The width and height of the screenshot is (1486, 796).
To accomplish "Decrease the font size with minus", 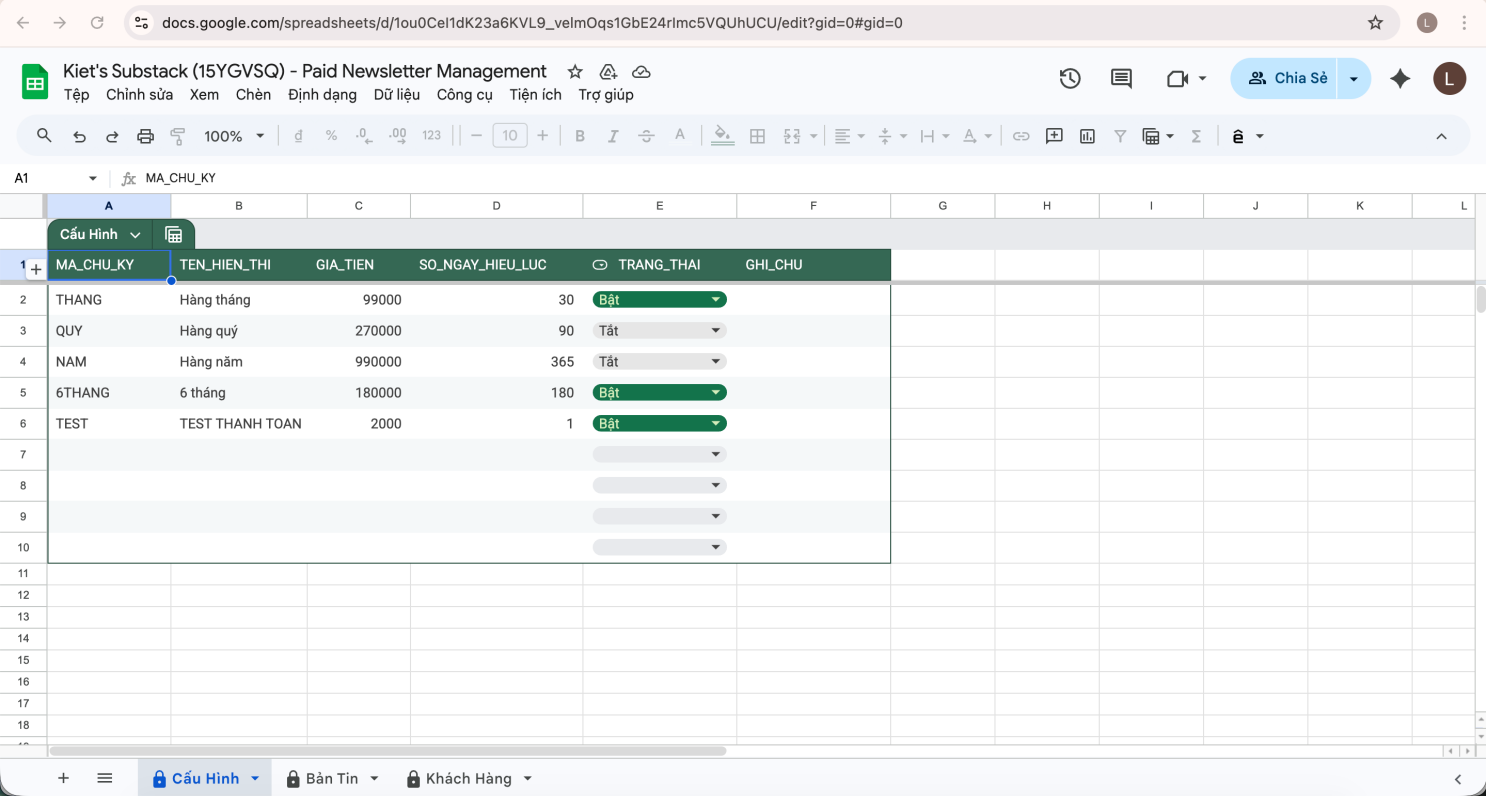I will [x=476, y=136].
